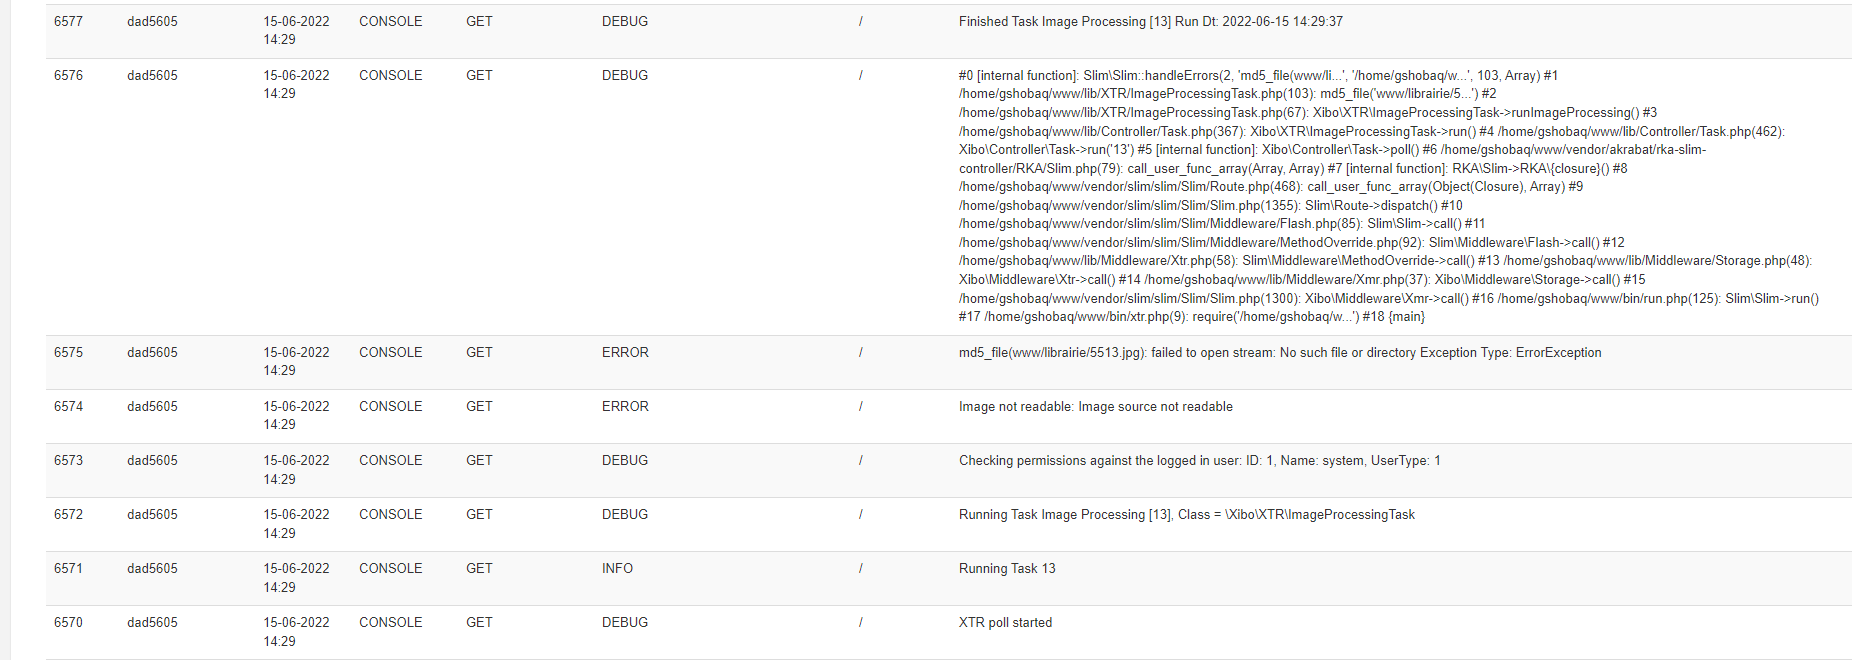Select the ERROR level cell in row 6575
The image size is (1858, 660).
coord(625,352)
